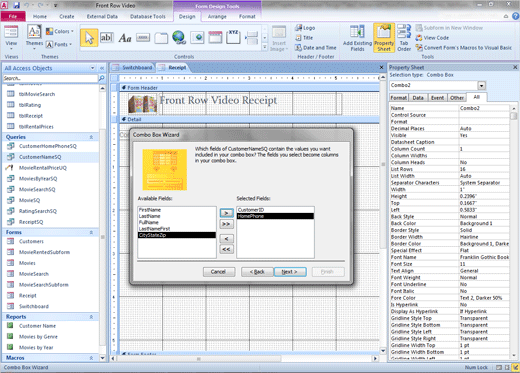Pick the Web Browser control
Viewport: 520px width, 373px height.
click(x=197, y=38)
